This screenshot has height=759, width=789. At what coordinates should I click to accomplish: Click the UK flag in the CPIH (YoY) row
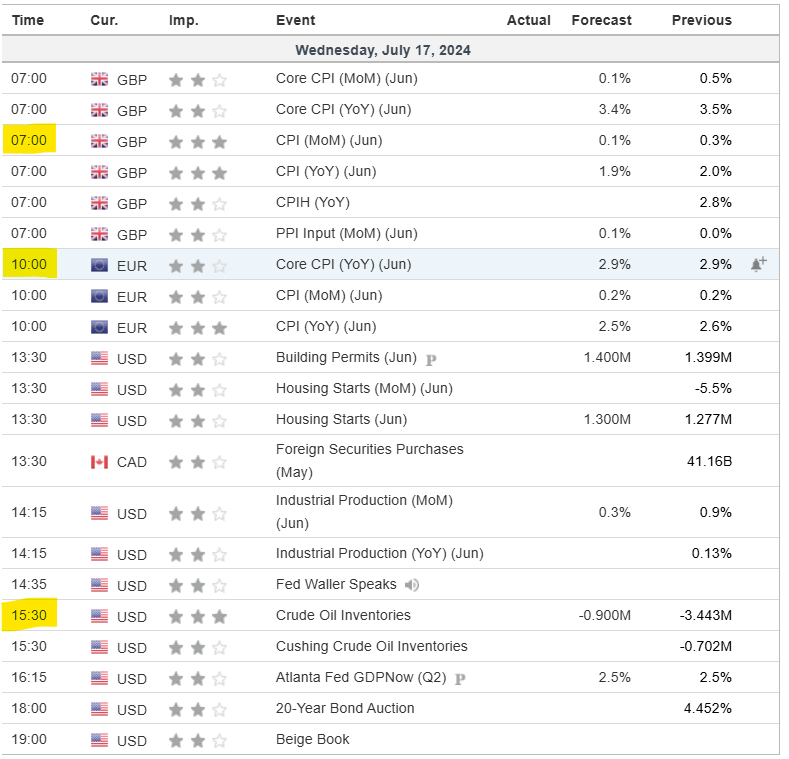coord(99,203)
